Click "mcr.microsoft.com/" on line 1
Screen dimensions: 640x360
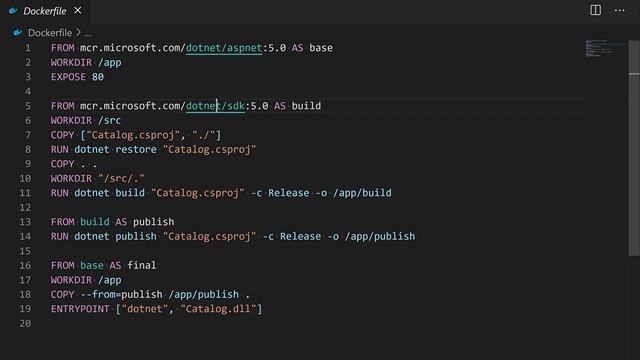tap(133, 48)
